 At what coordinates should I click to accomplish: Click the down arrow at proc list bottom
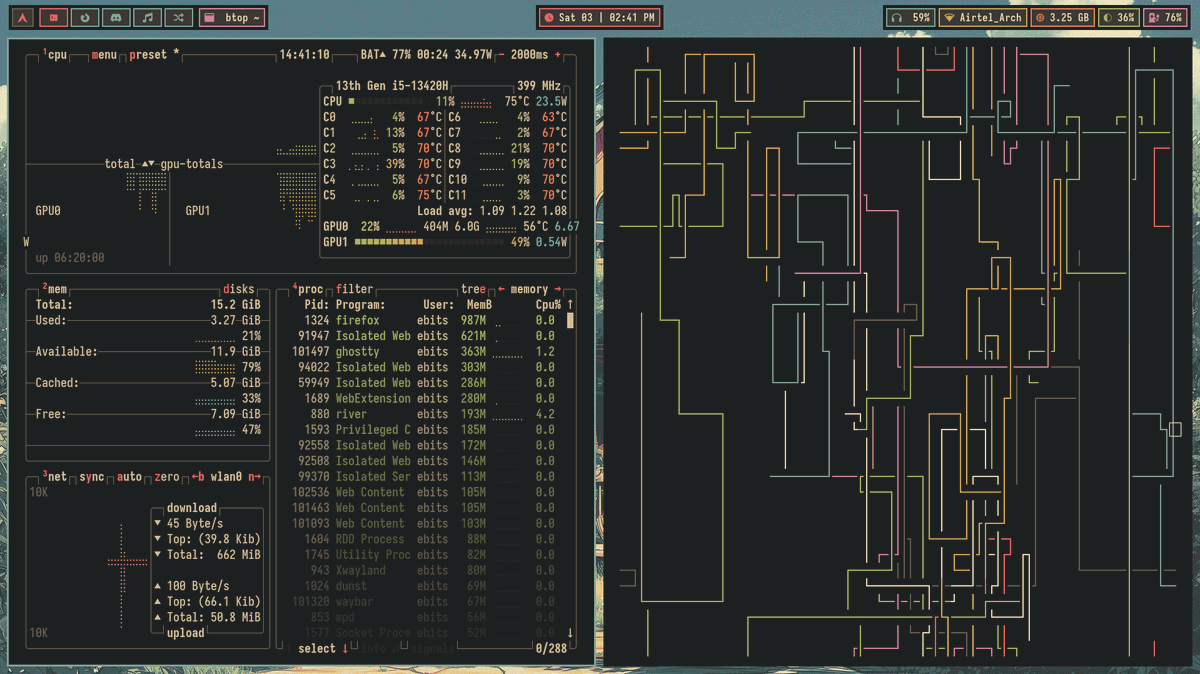tap(570, 632)
